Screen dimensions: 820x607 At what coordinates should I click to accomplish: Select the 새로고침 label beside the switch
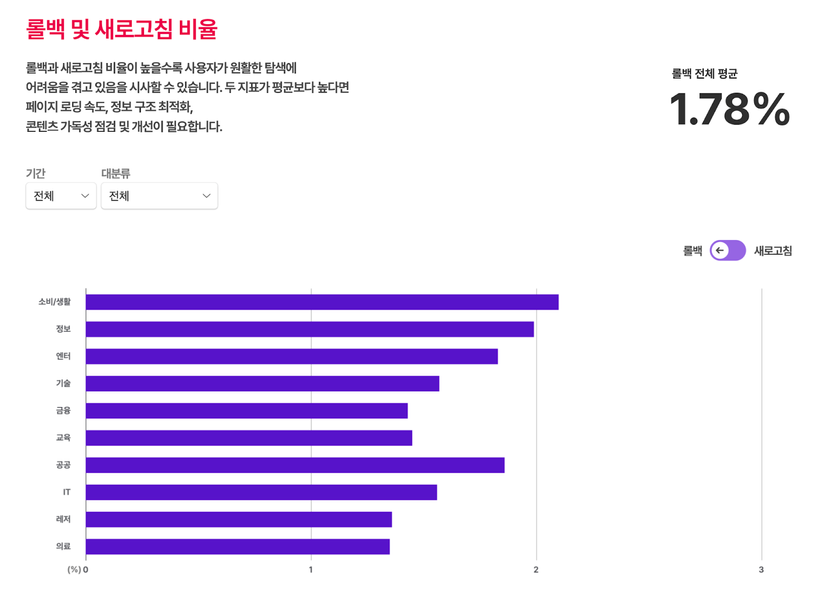tap(772, 251)
